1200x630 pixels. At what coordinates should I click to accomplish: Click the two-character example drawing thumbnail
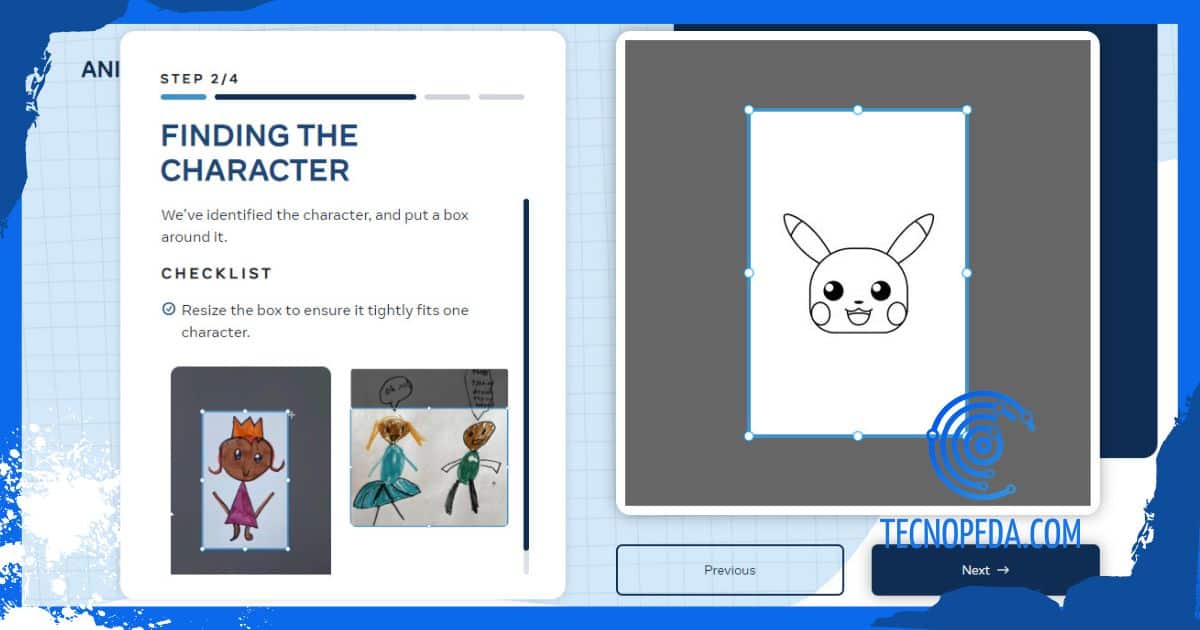pos(429,447)
